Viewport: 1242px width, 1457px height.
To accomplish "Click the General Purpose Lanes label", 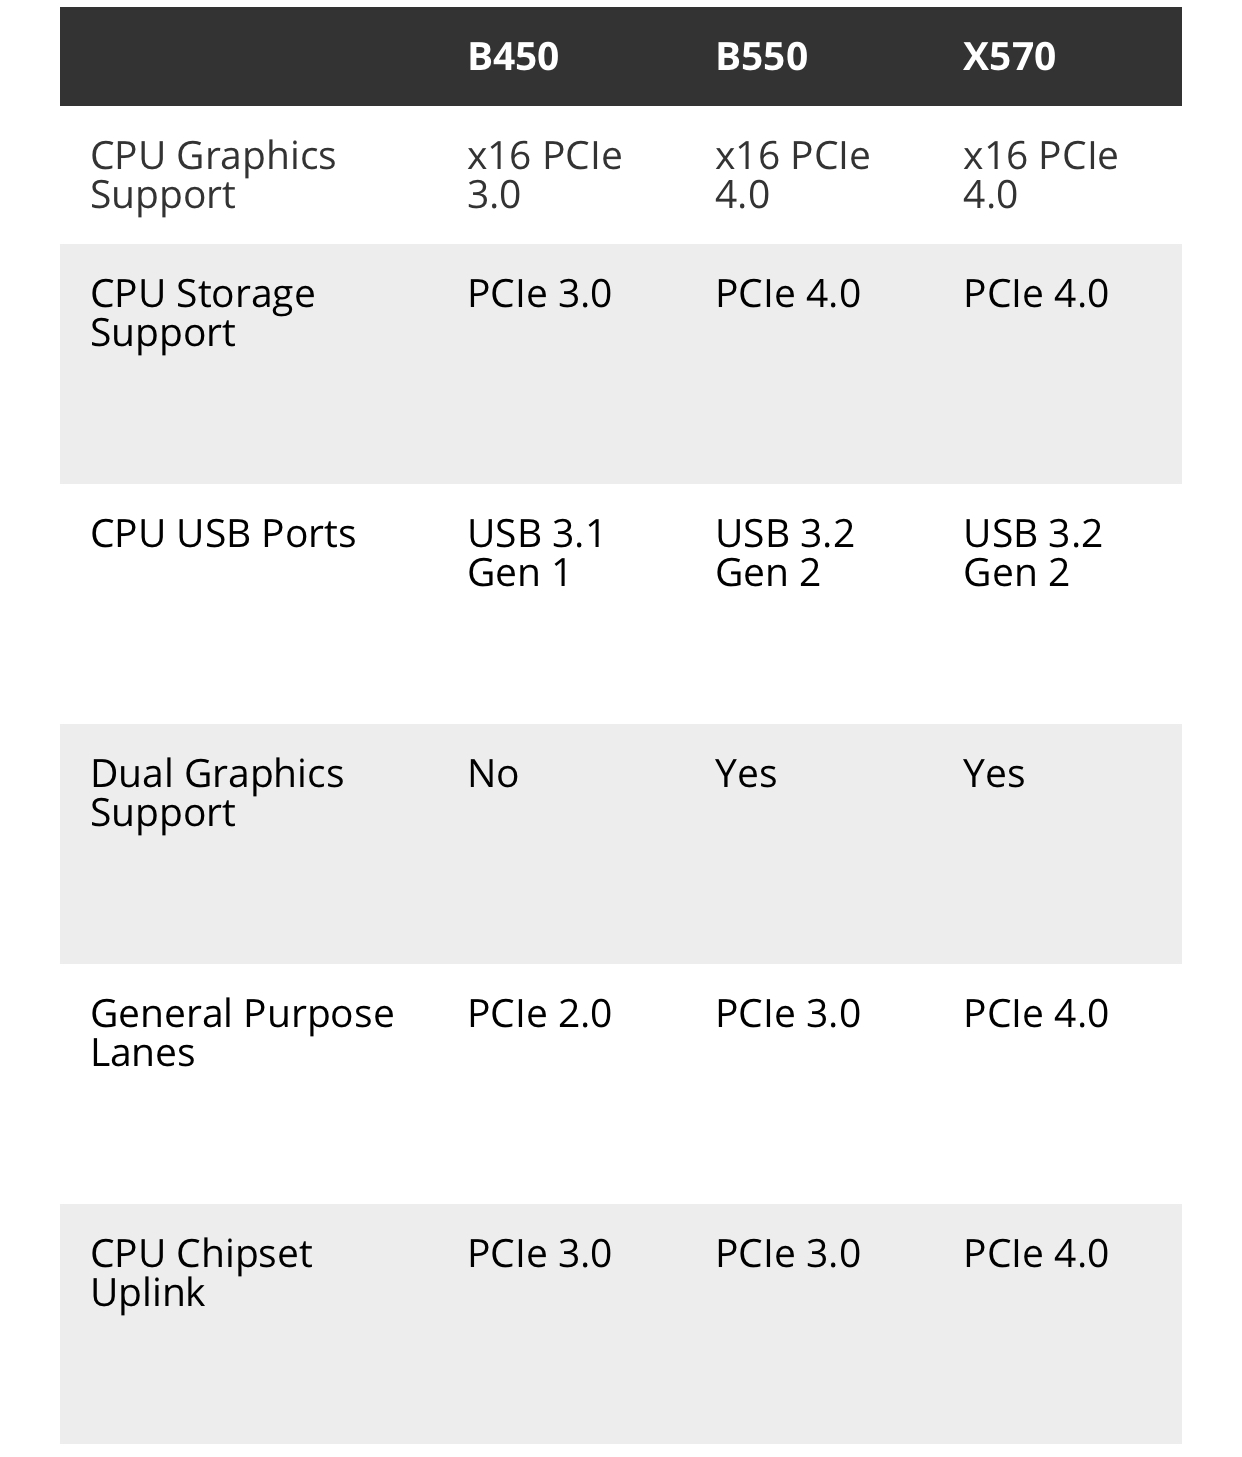I will coord(242,1033).
